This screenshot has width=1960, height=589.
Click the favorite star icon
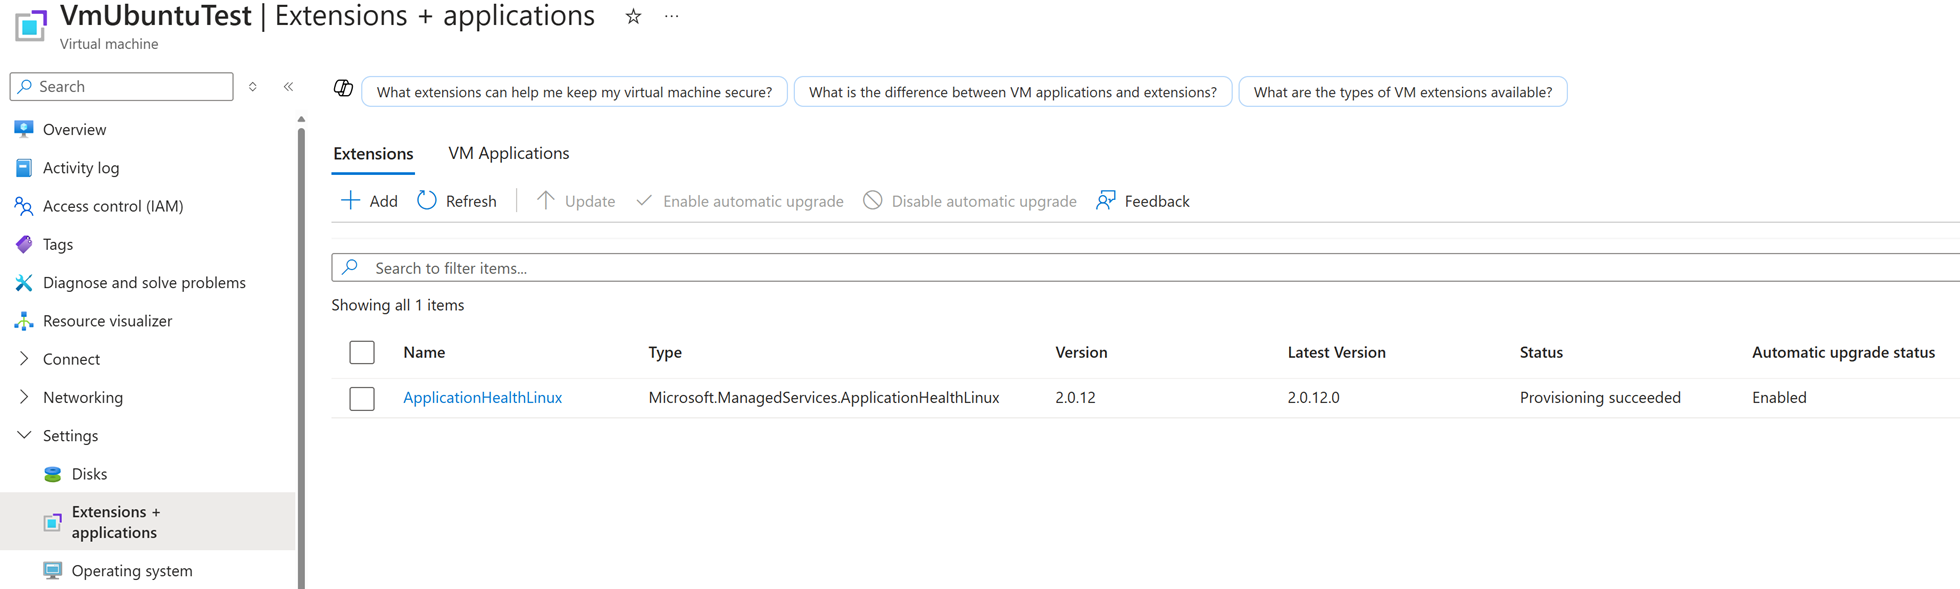[633, 16]
